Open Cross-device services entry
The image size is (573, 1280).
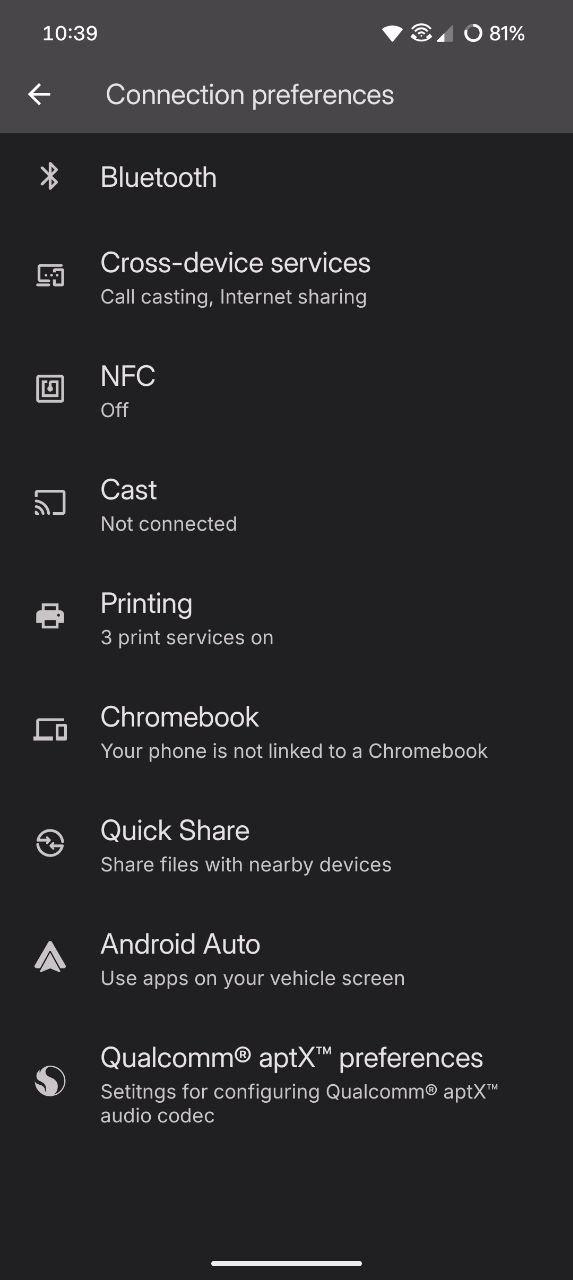click(x=286, y=277)
